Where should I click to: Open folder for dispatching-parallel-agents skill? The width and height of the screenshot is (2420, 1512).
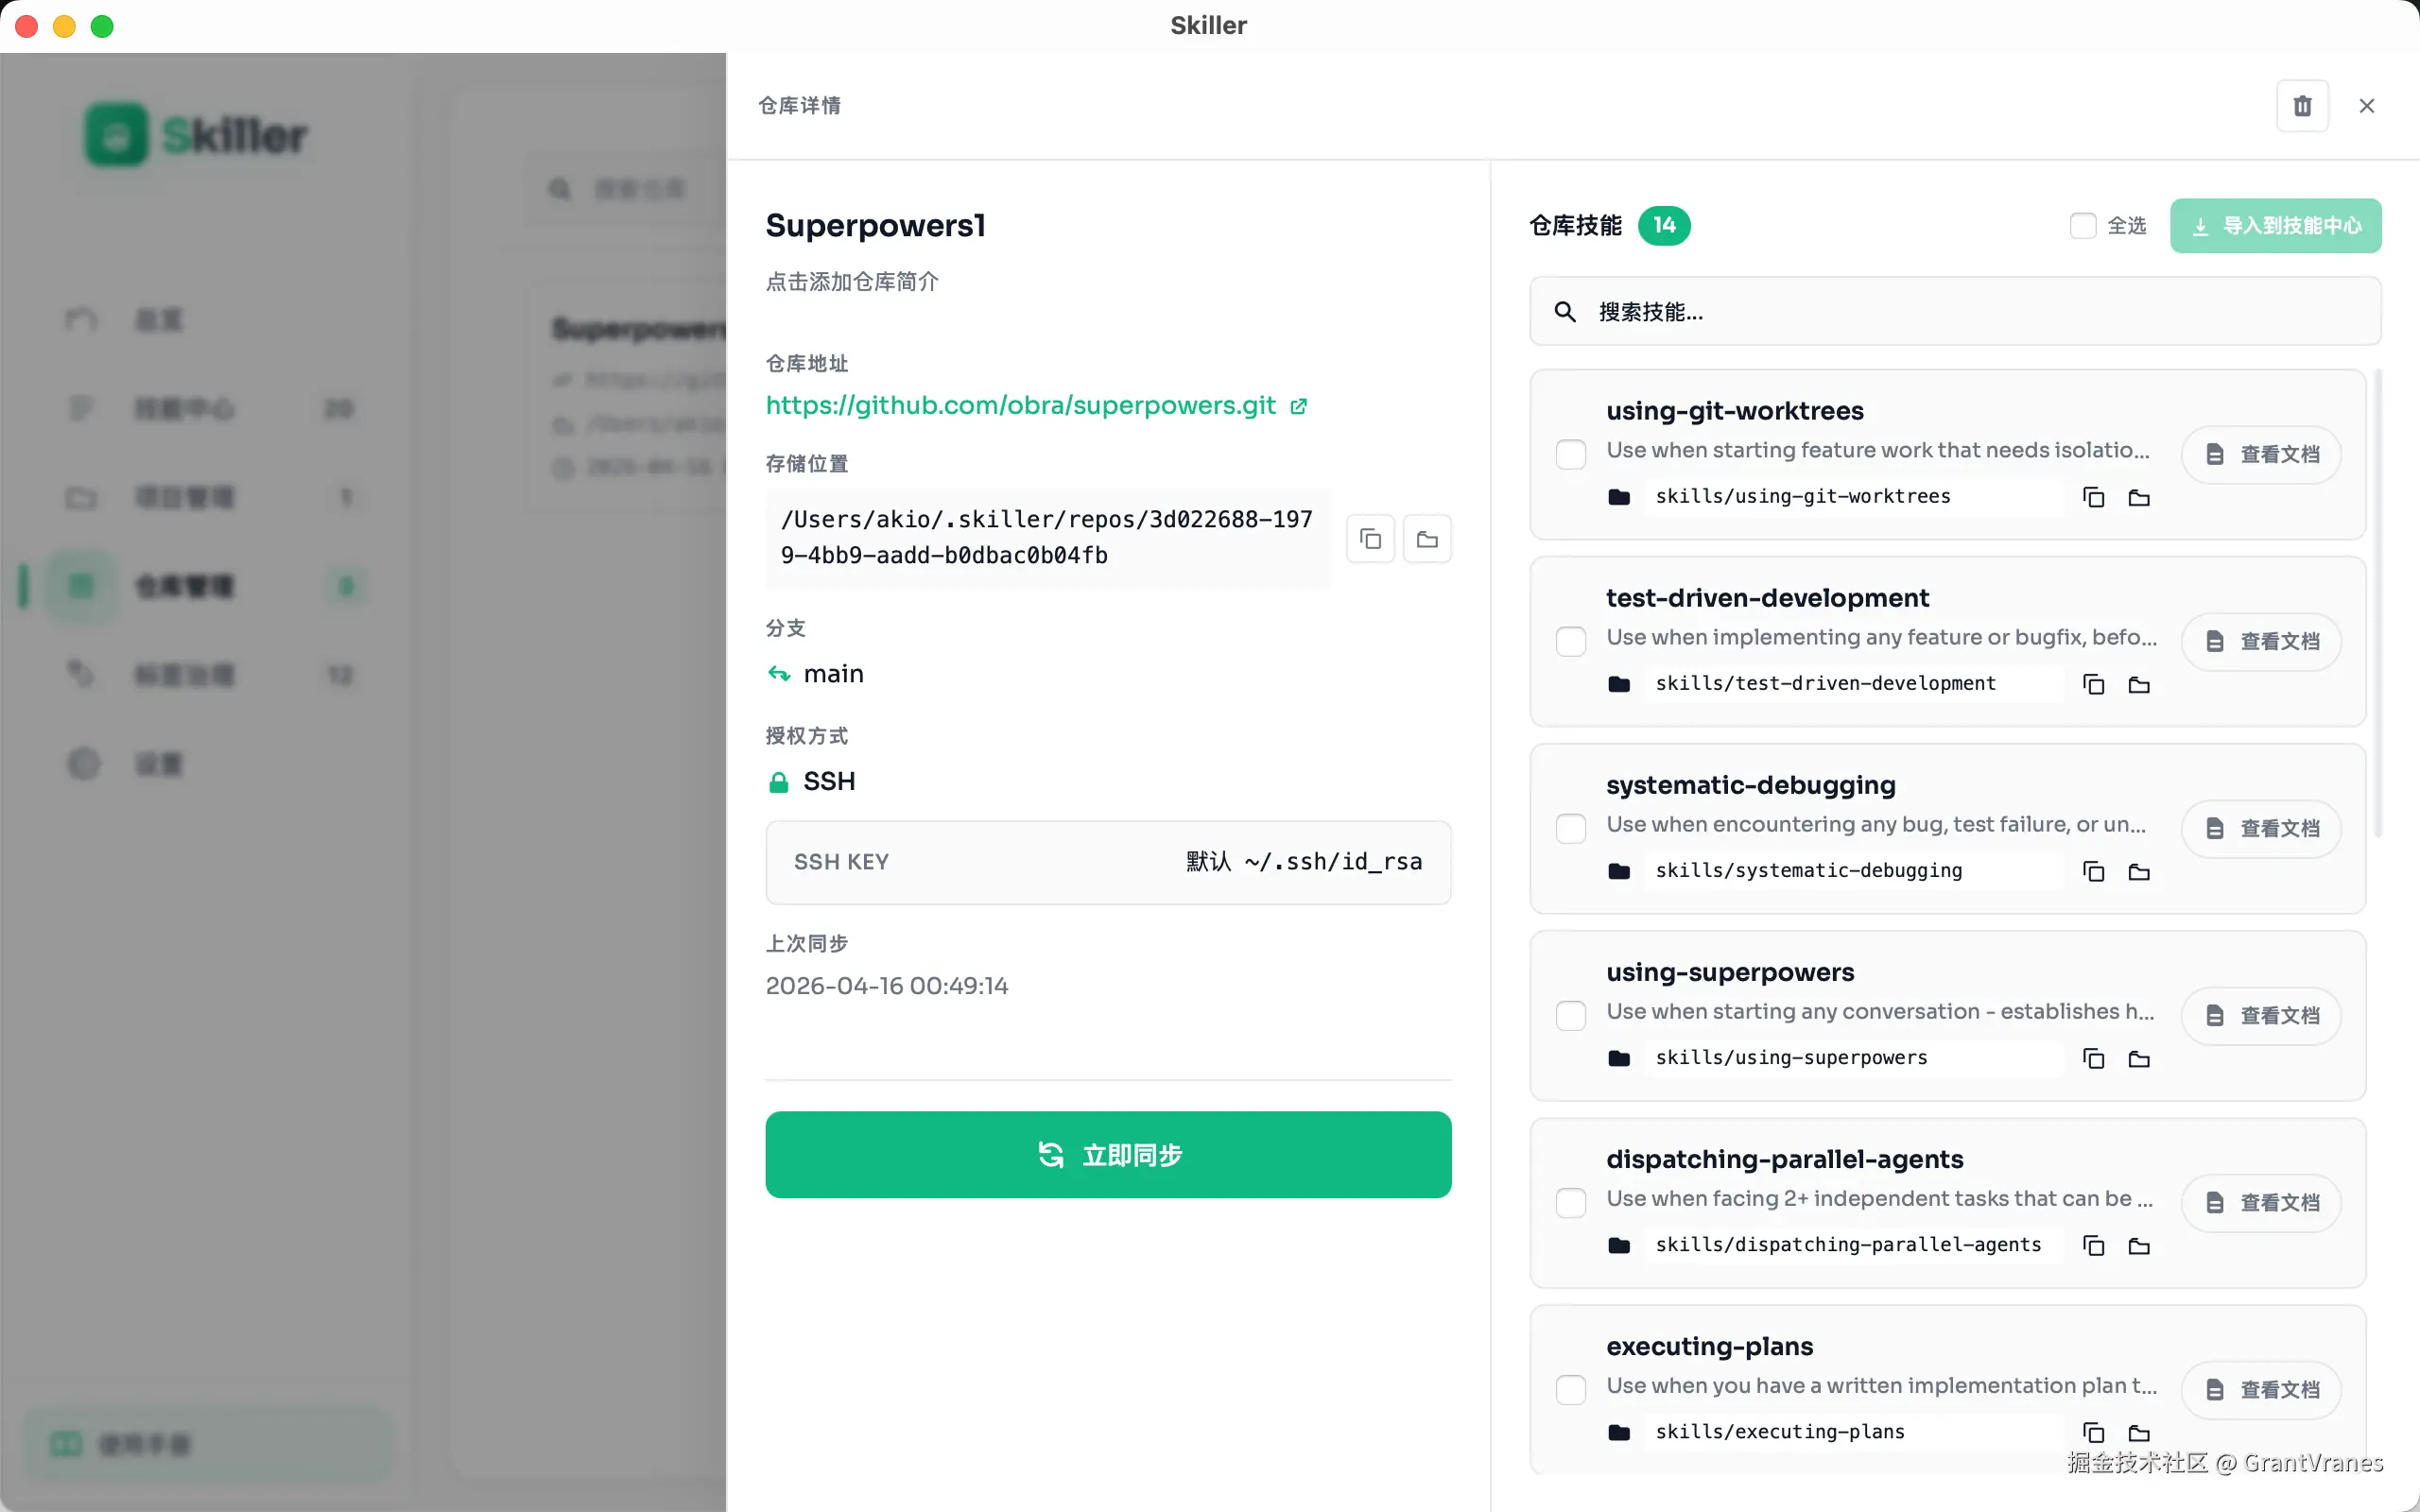click(2139, 1245)
